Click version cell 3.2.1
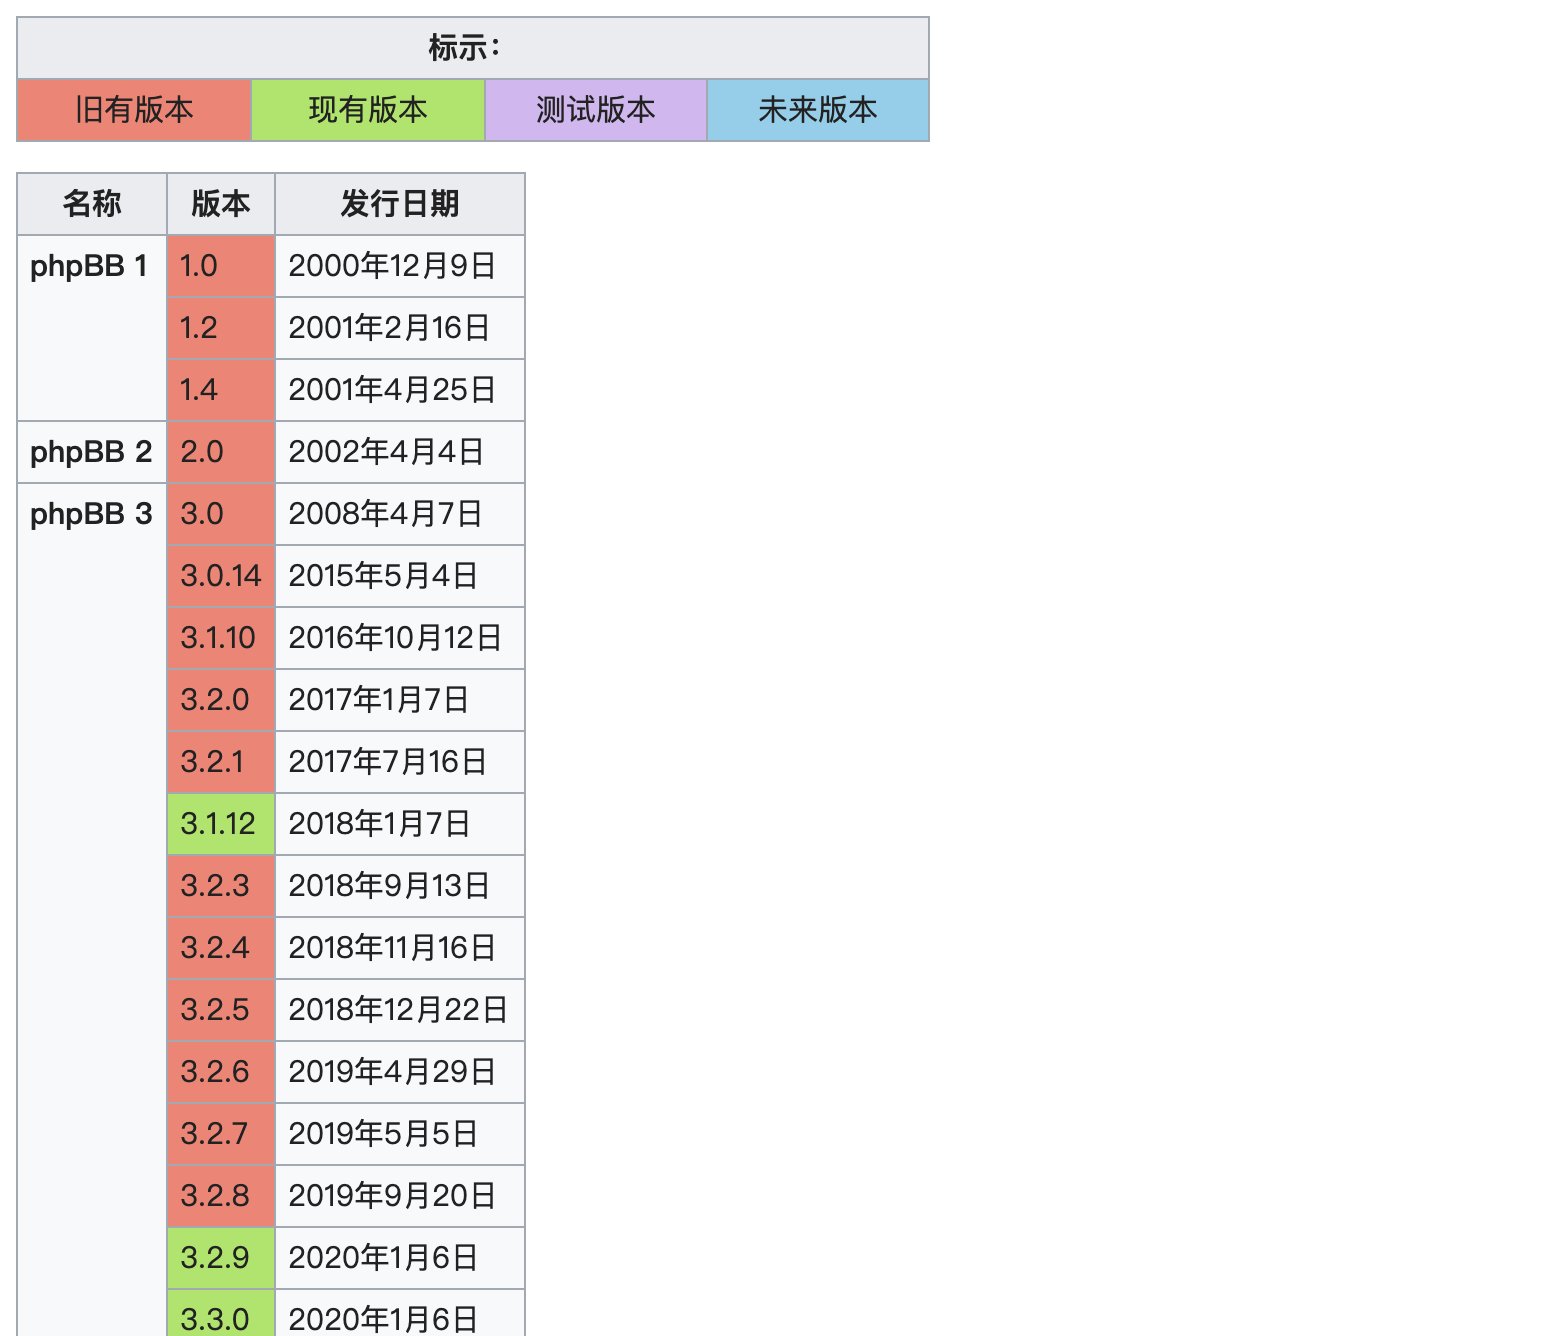1548x1336 pixels. [x=221, y=762]
